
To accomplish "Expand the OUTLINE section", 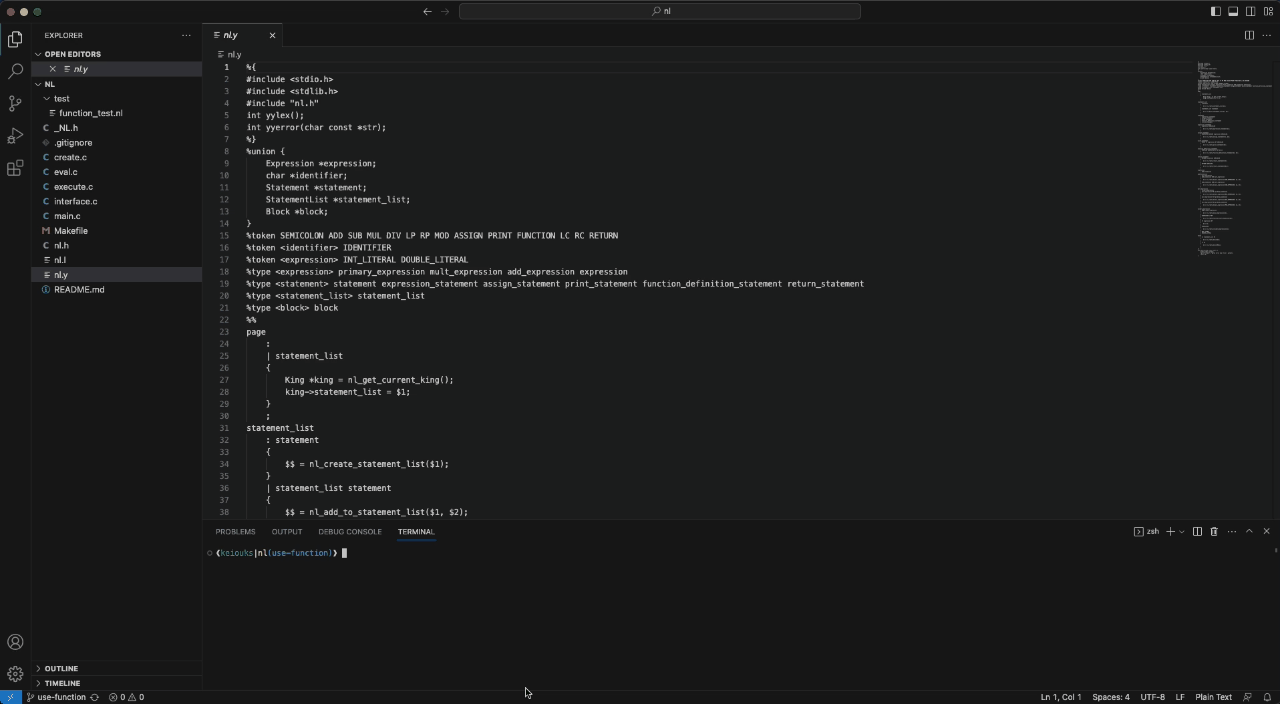I will pos(61,668).
